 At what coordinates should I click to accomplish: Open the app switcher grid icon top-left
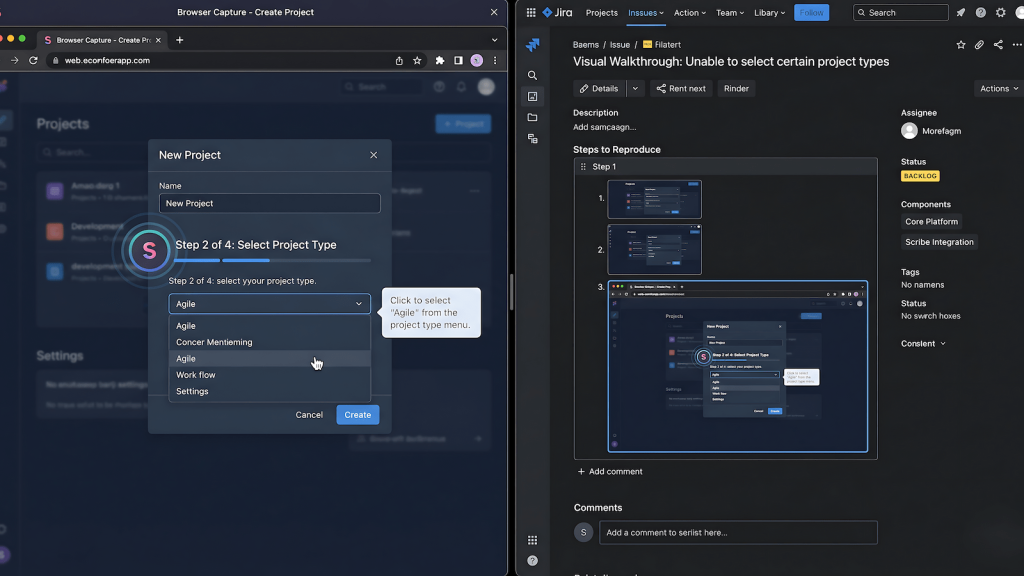(531, 12)
